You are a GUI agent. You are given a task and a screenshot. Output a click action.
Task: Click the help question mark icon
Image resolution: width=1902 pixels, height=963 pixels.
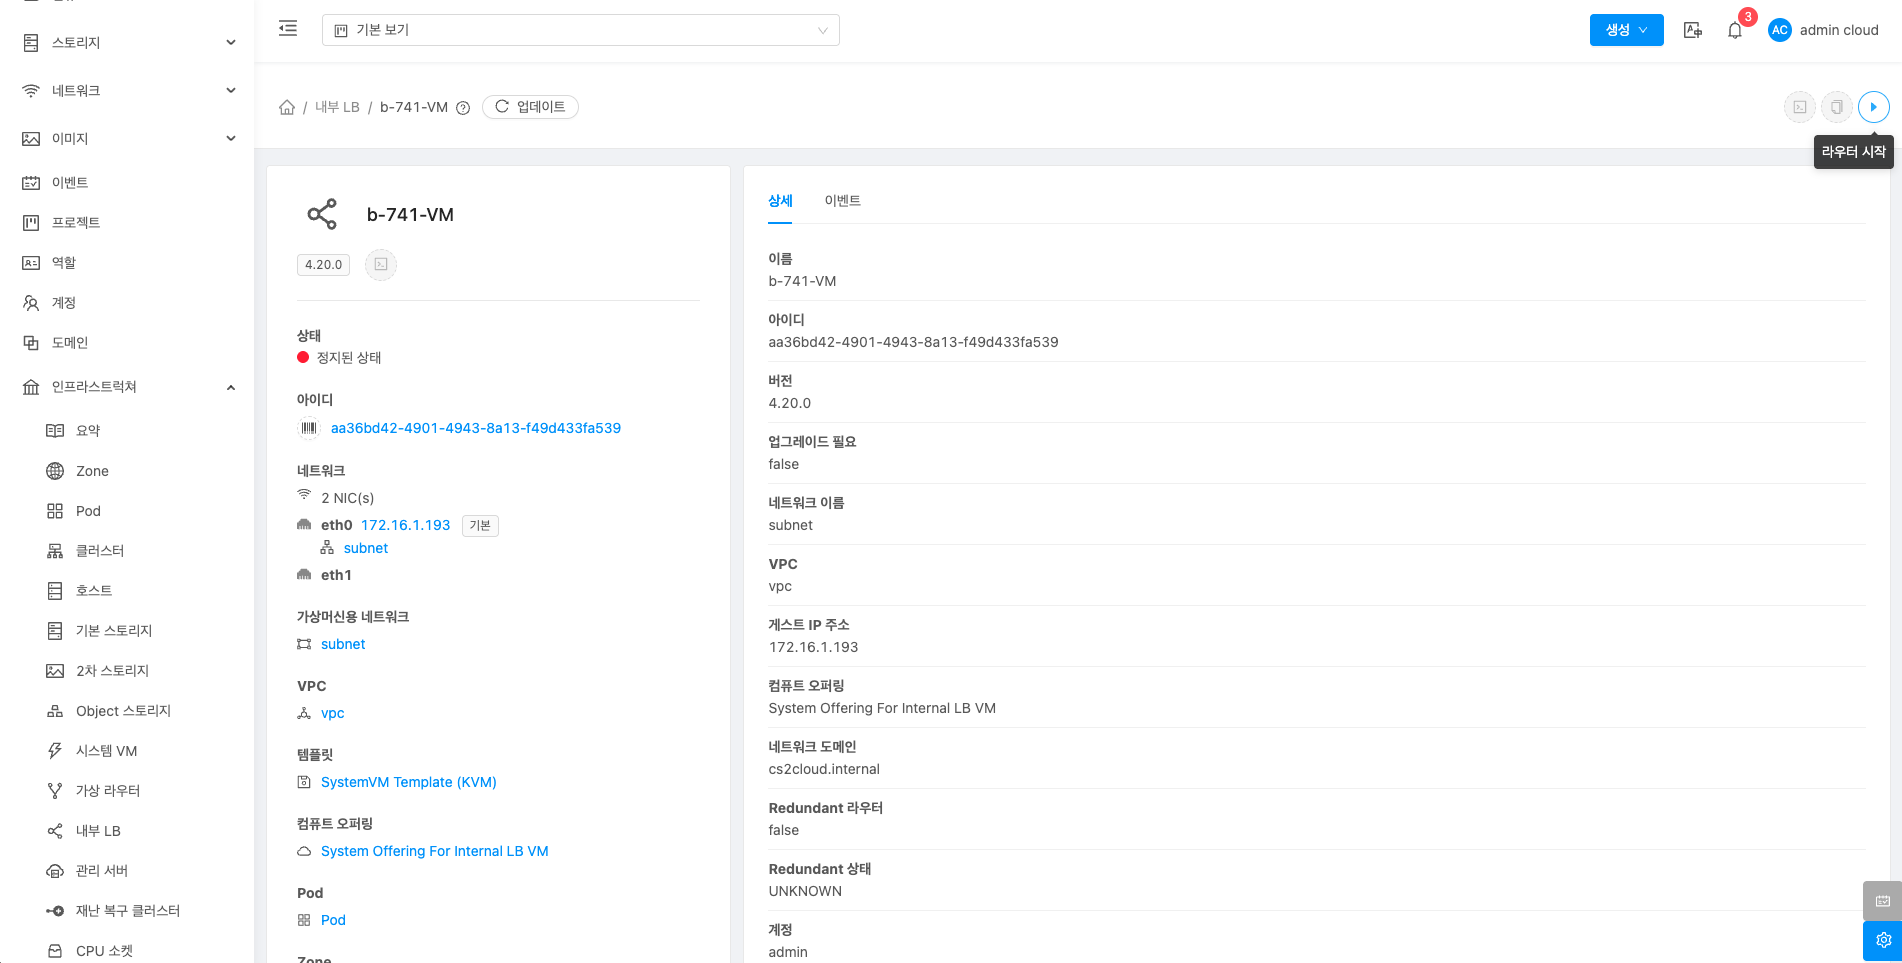click(x=463, y=108)
